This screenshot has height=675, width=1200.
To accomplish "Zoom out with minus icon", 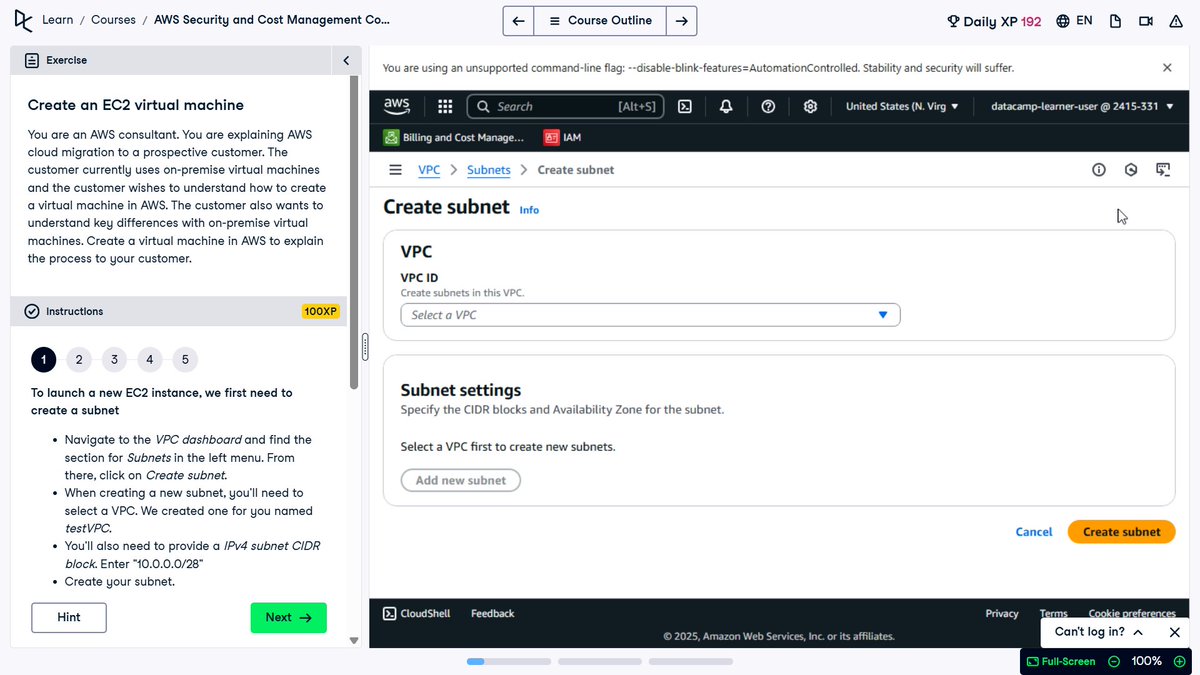I will 1114,661.
